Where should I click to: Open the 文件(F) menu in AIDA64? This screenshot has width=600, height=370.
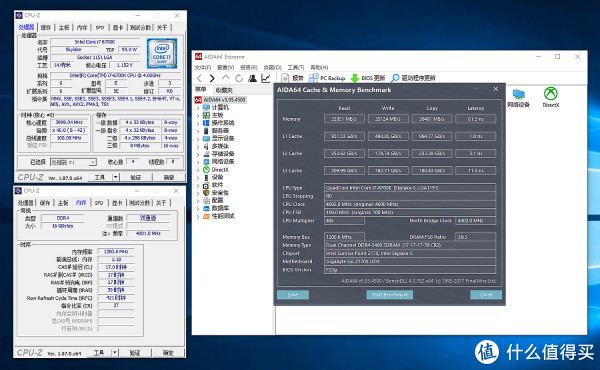(x=202, y=67)
